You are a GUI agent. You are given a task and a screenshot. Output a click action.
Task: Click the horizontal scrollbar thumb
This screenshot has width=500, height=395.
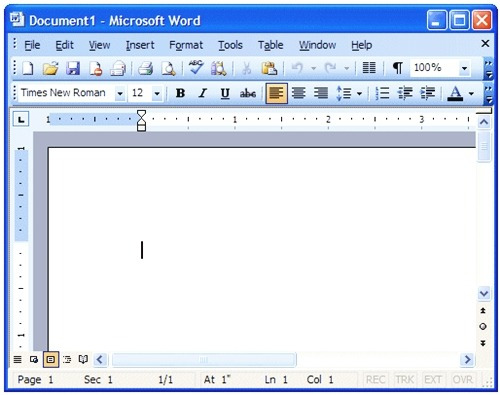tap(204, 360)
